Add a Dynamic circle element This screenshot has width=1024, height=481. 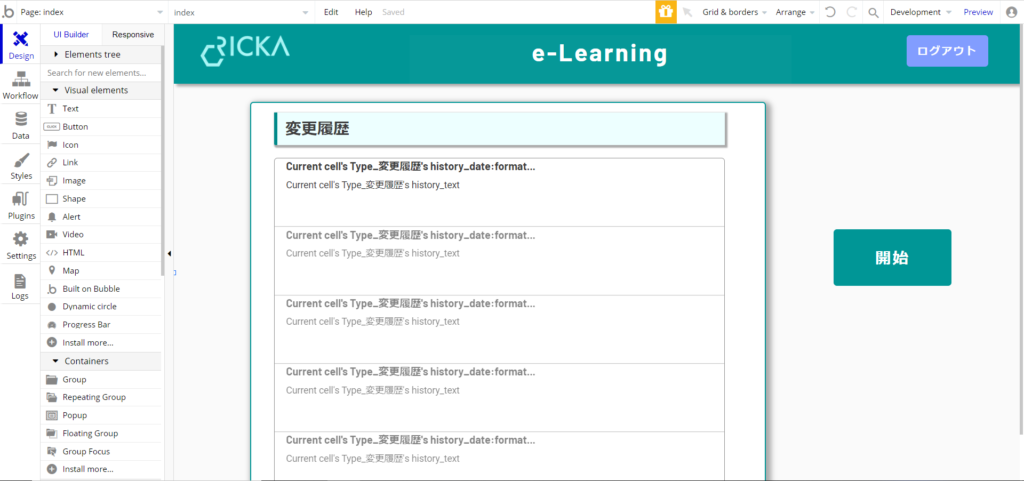pos(101,306)
